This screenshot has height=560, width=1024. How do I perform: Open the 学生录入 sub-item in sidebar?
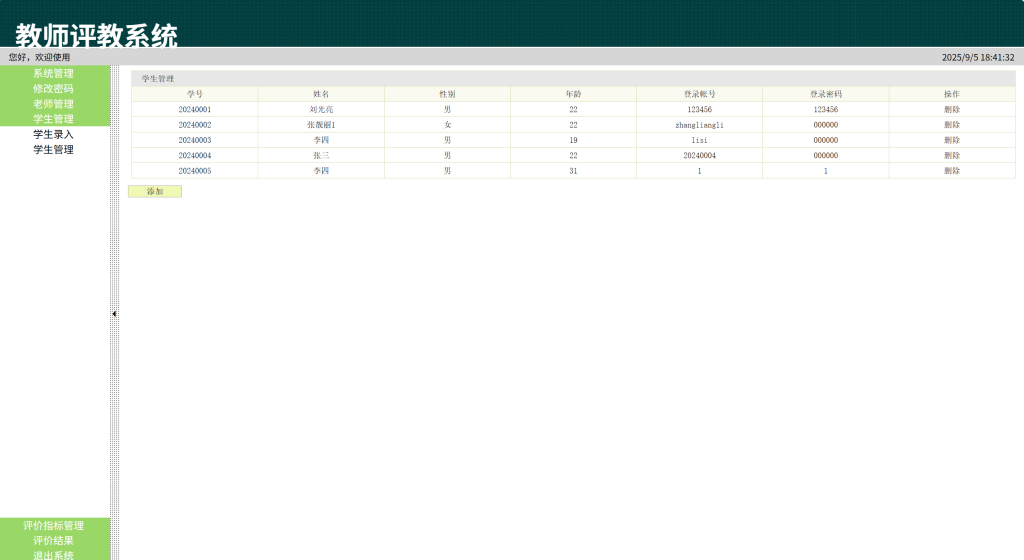click(54, 134)
